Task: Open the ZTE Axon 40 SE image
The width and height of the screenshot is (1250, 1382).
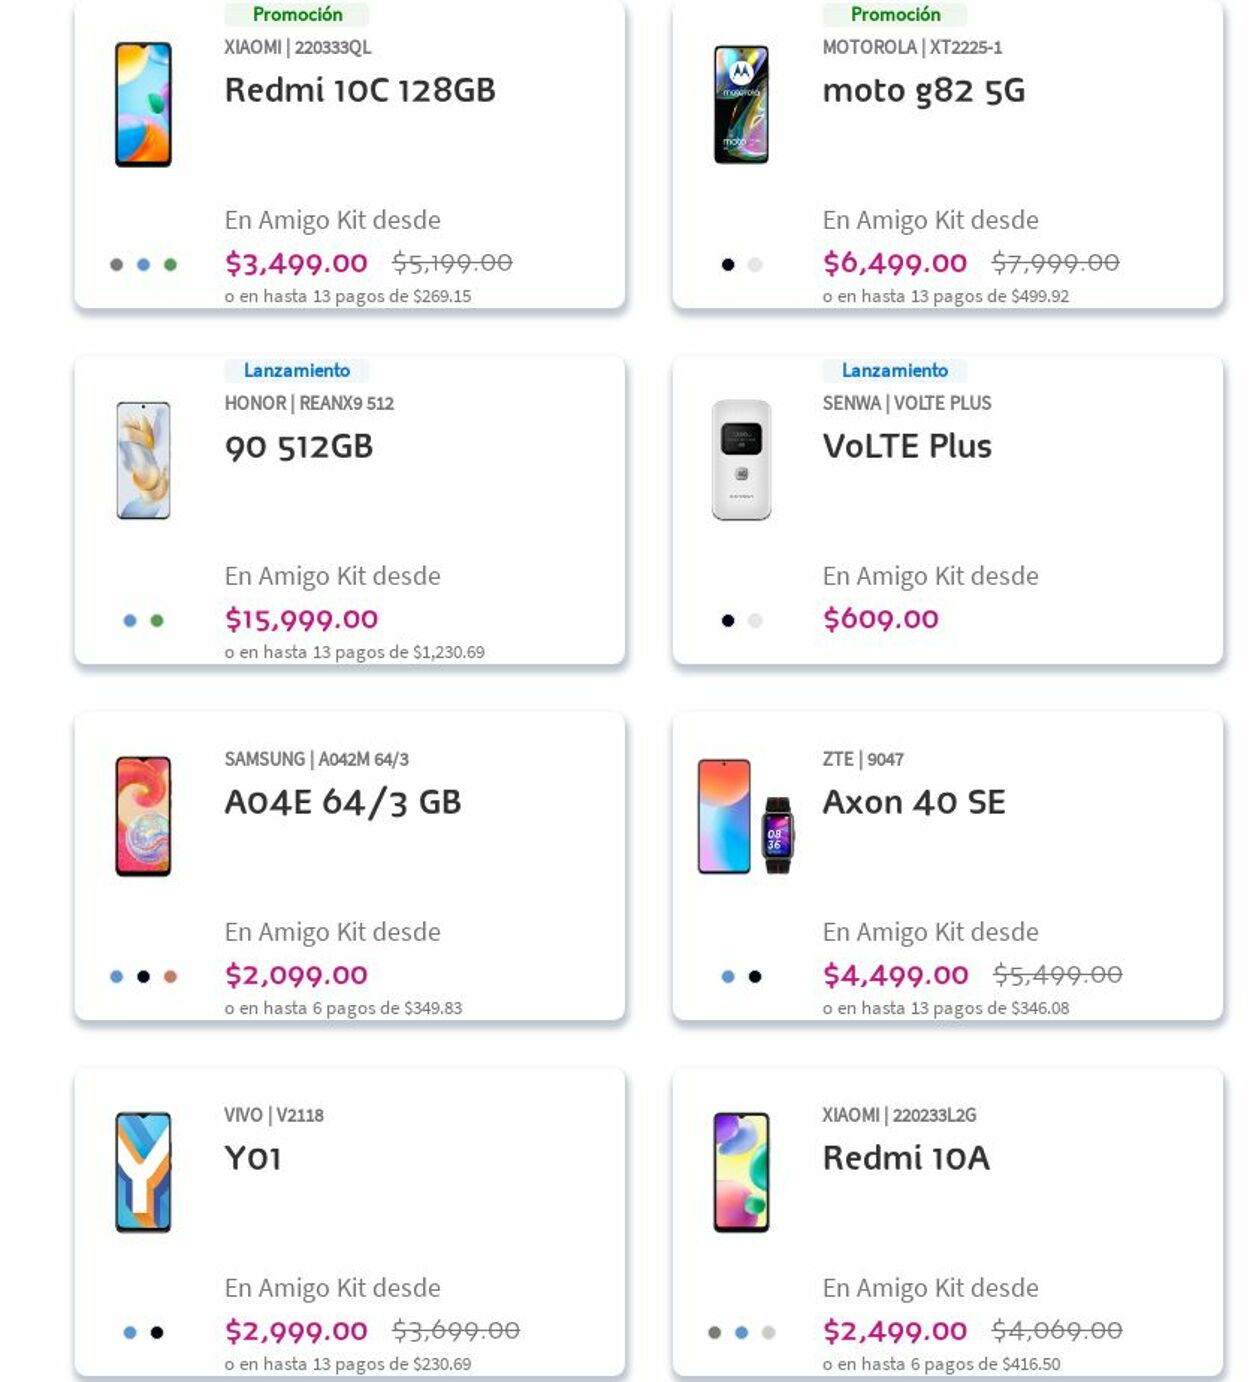Action: (745, 817)
